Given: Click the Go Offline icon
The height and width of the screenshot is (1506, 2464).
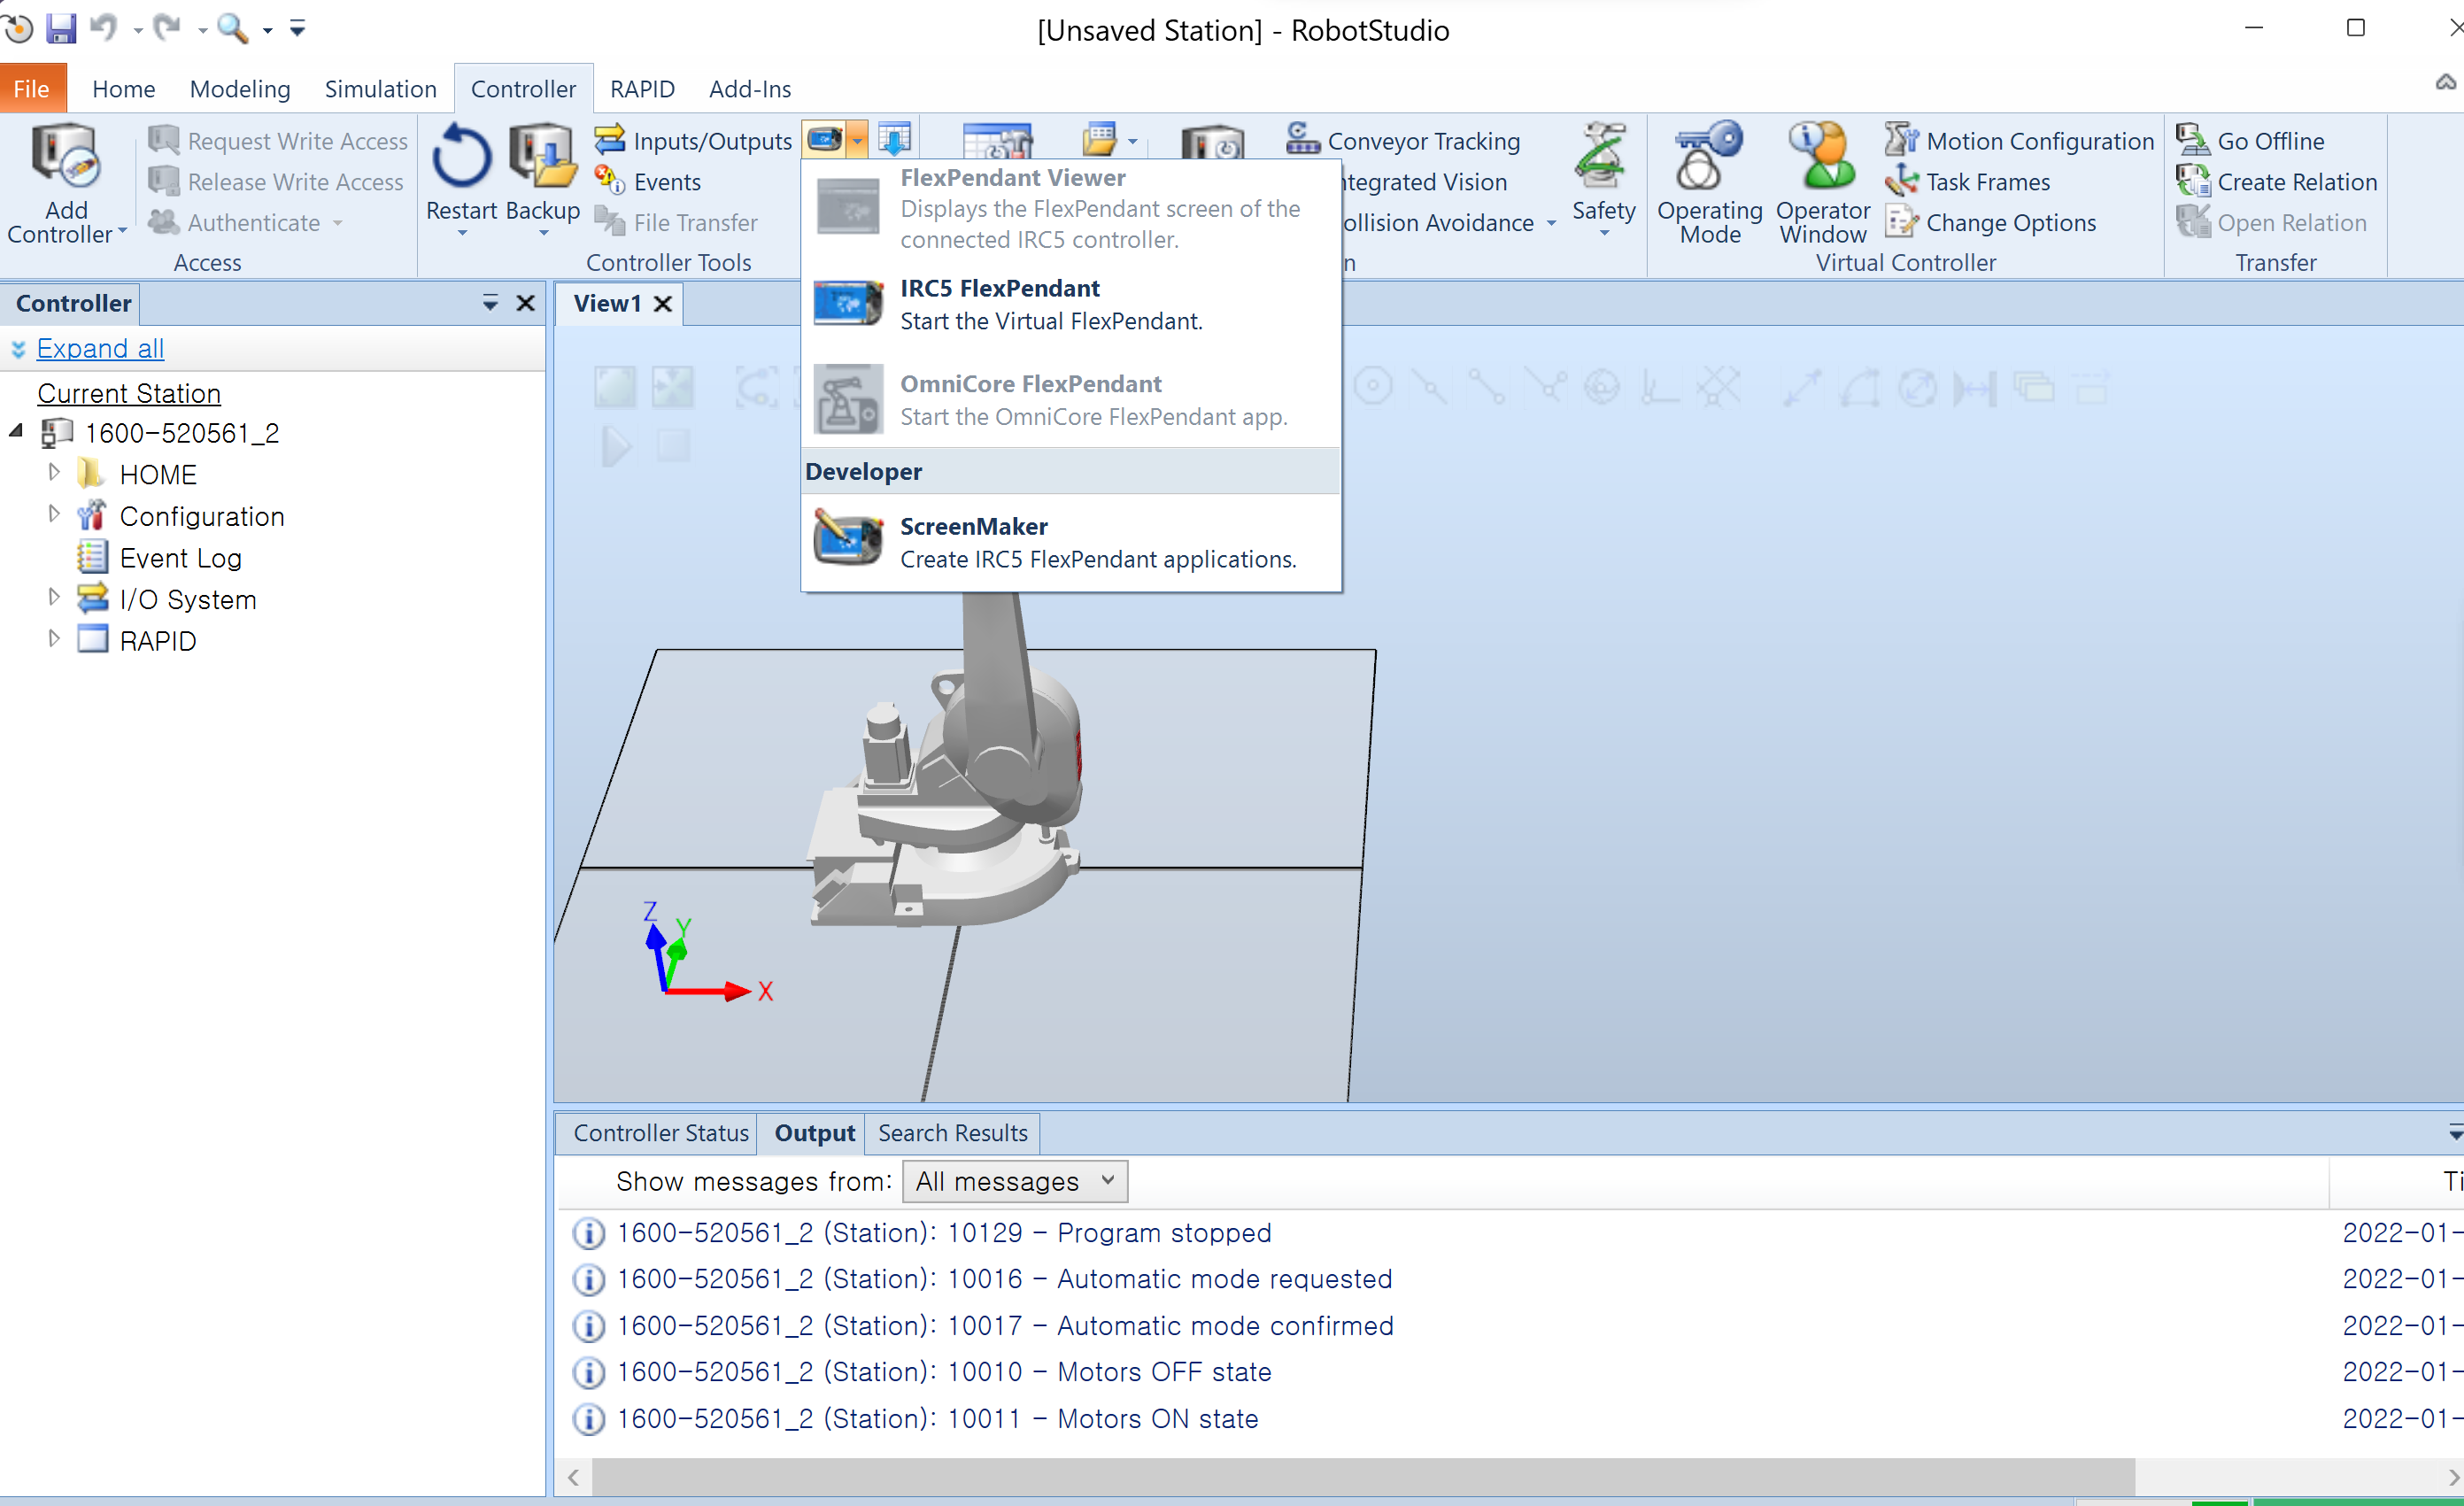Looking at the screenshot, I should click(x=2193, y=140).
